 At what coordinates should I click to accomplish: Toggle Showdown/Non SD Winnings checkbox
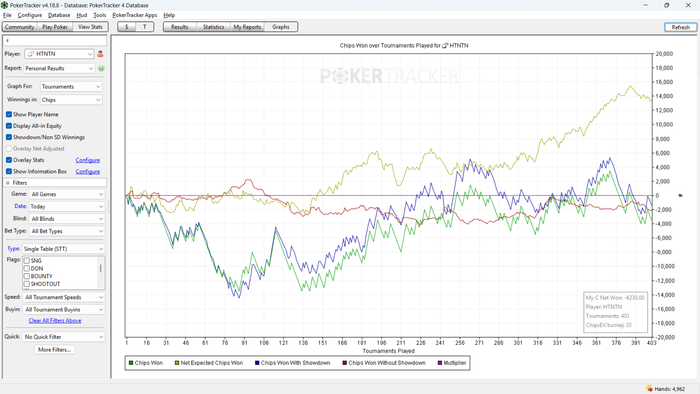point(9,137)
